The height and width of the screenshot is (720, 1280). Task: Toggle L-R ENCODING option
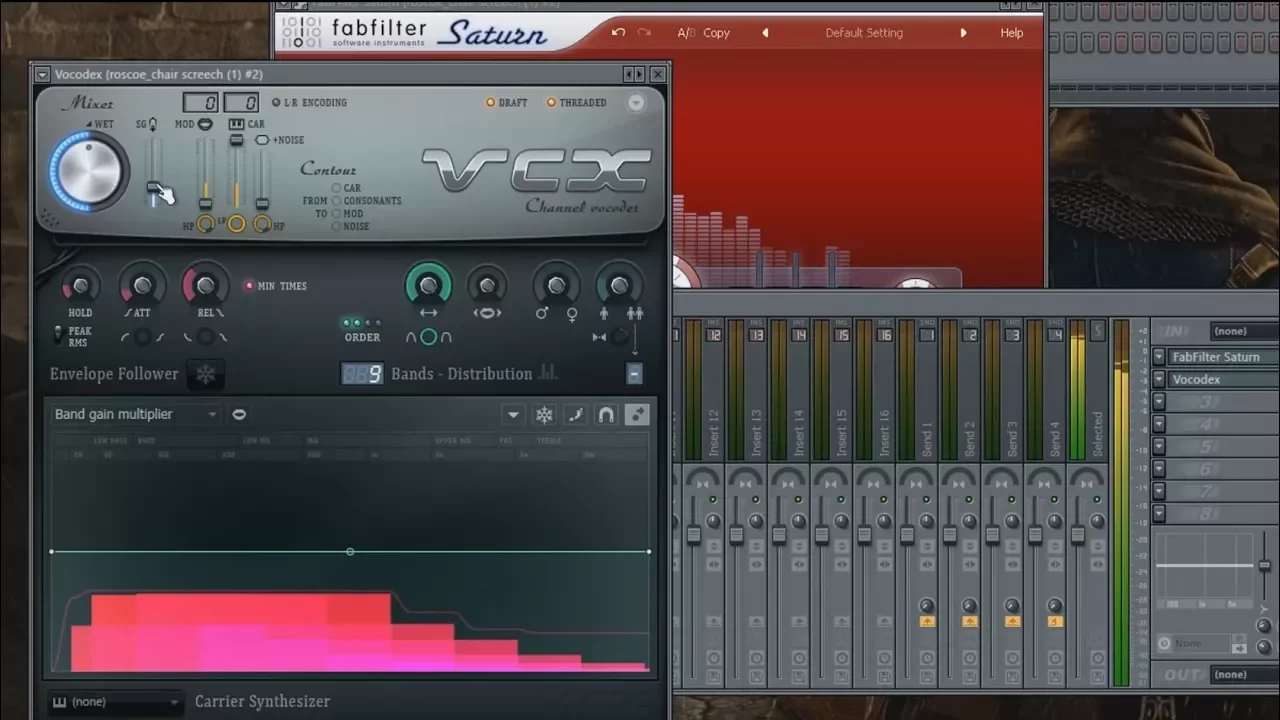click(x=309, y=102)
